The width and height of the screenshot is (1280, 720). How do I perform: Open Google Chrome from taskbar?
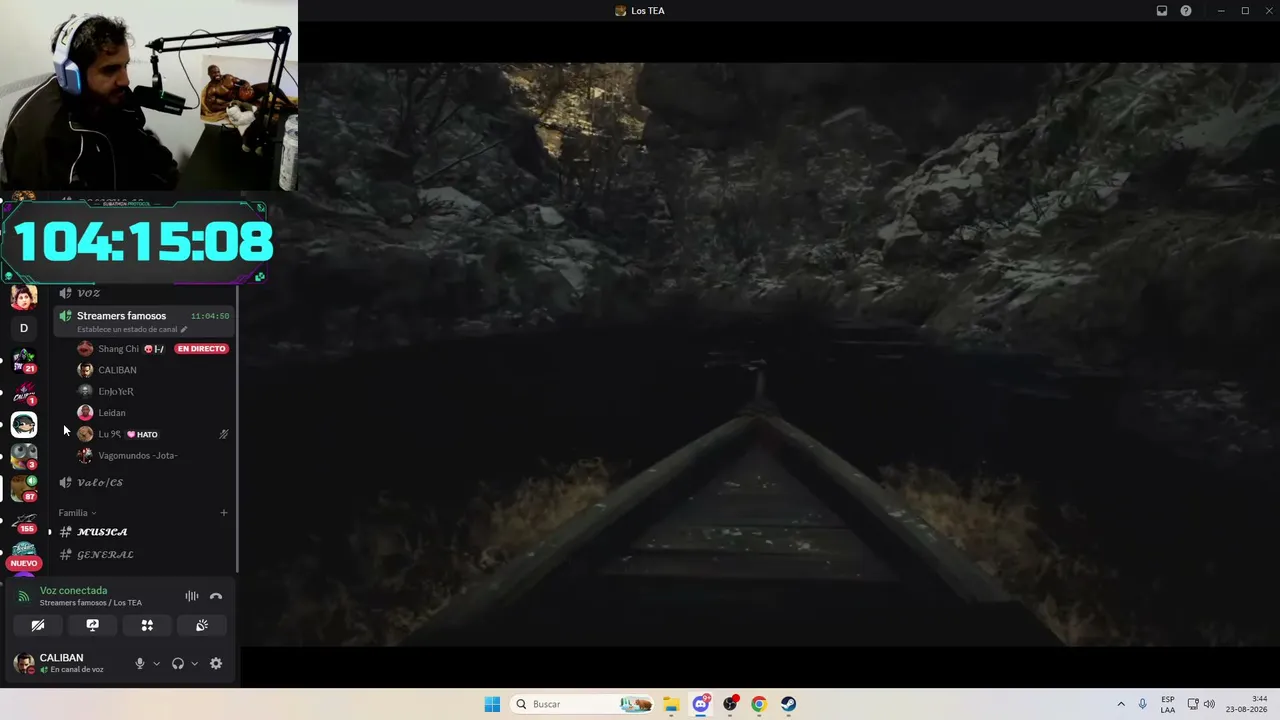click(x=759, y=704)
